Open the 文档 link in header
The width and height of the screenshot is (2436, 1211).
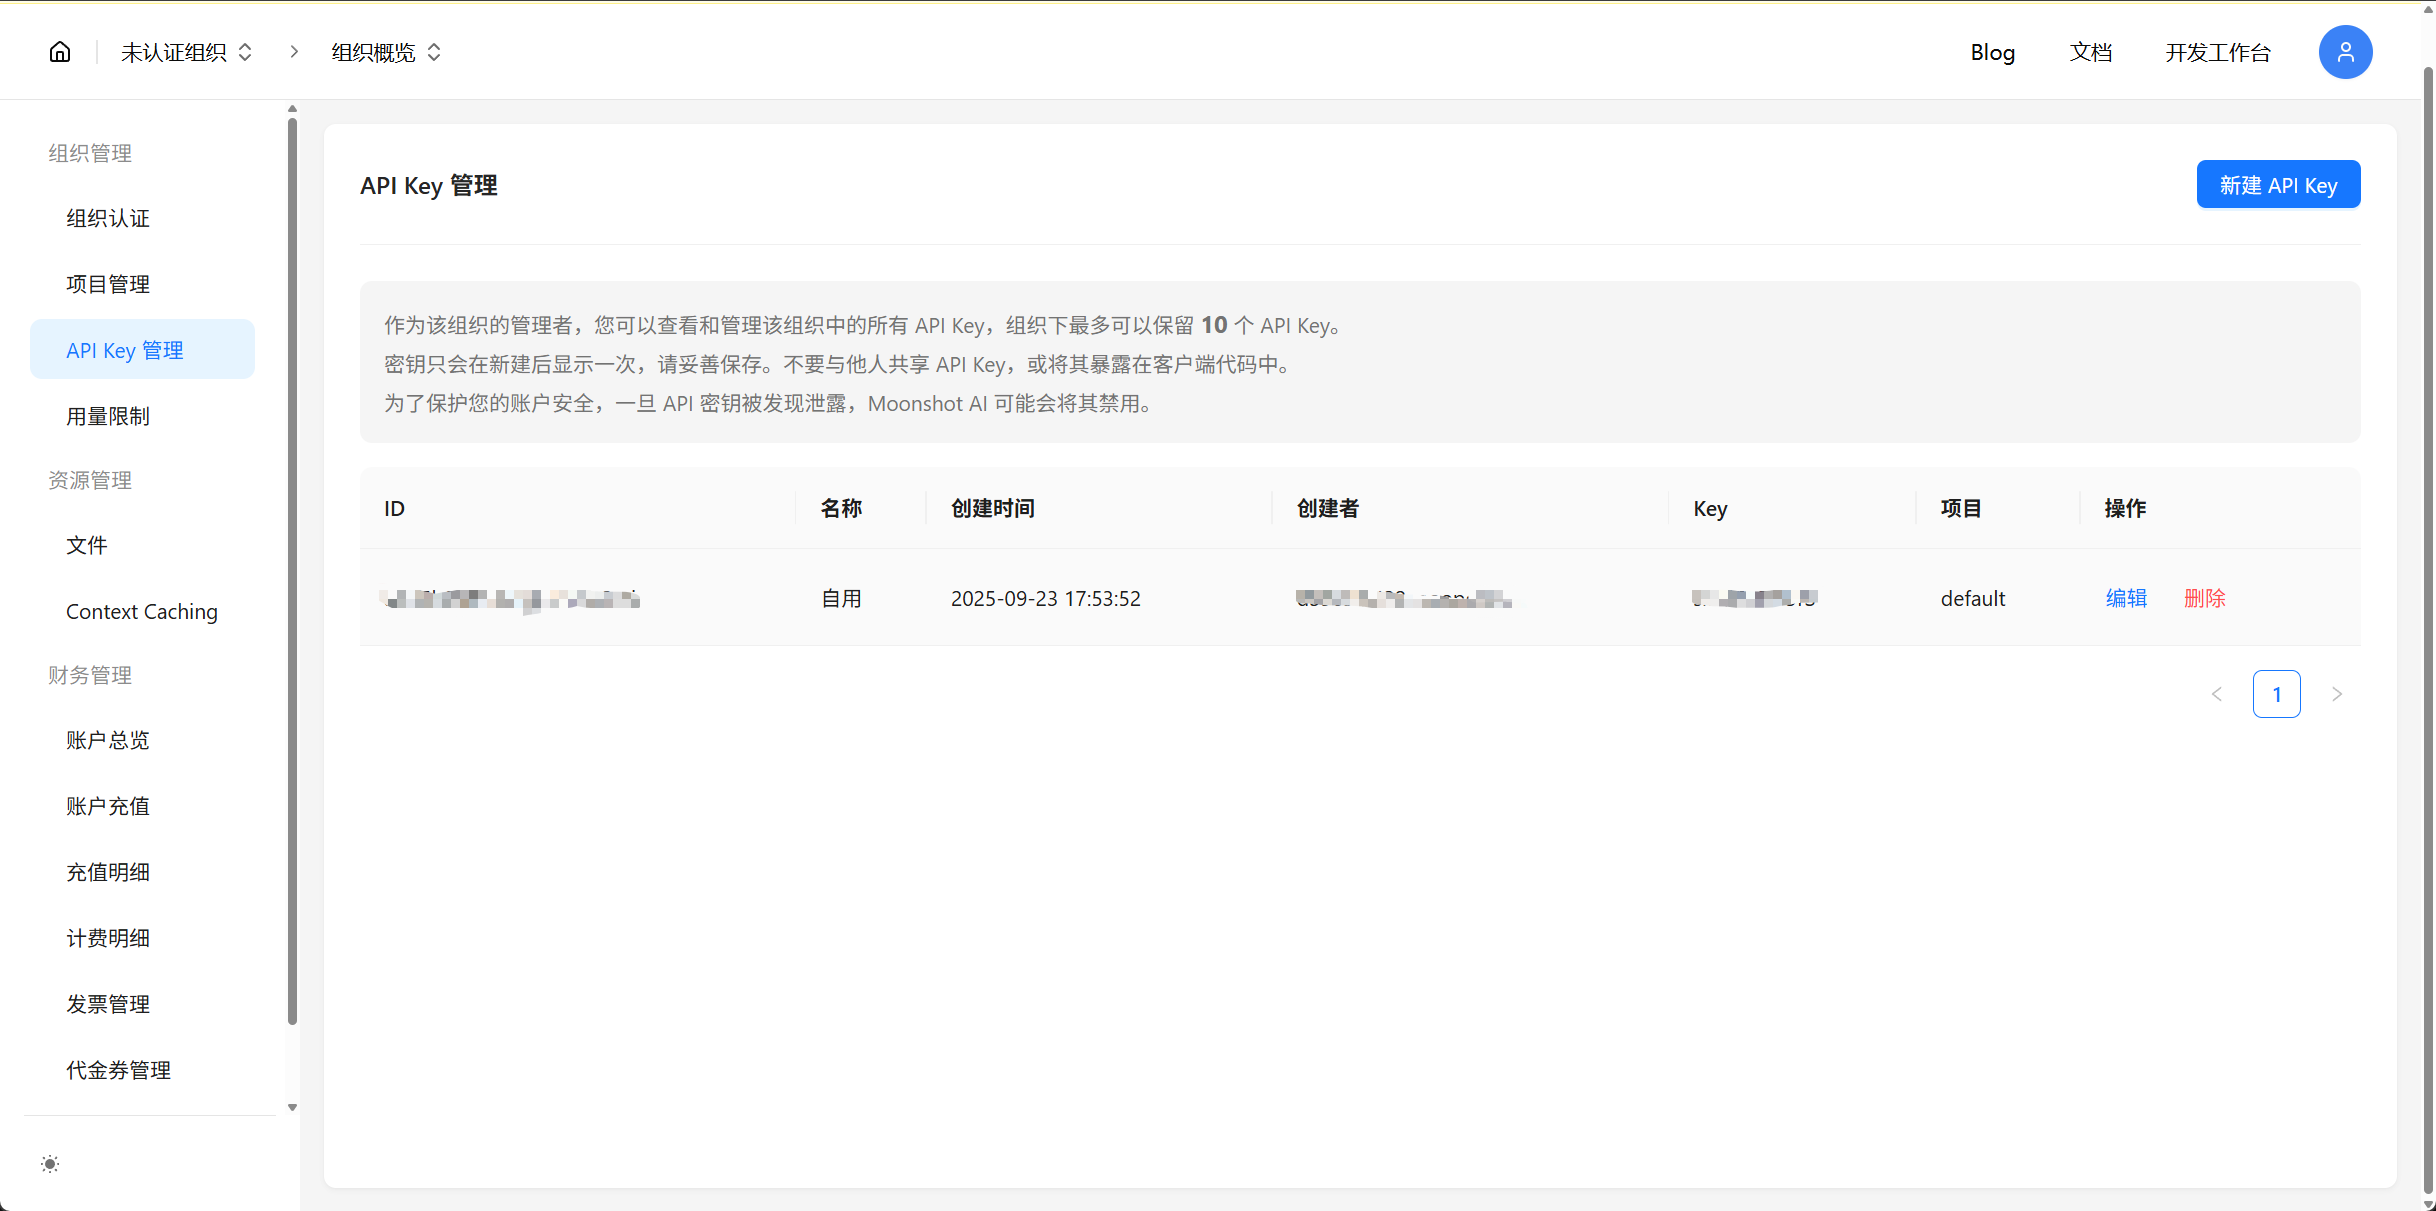[x=2090, y=52]
